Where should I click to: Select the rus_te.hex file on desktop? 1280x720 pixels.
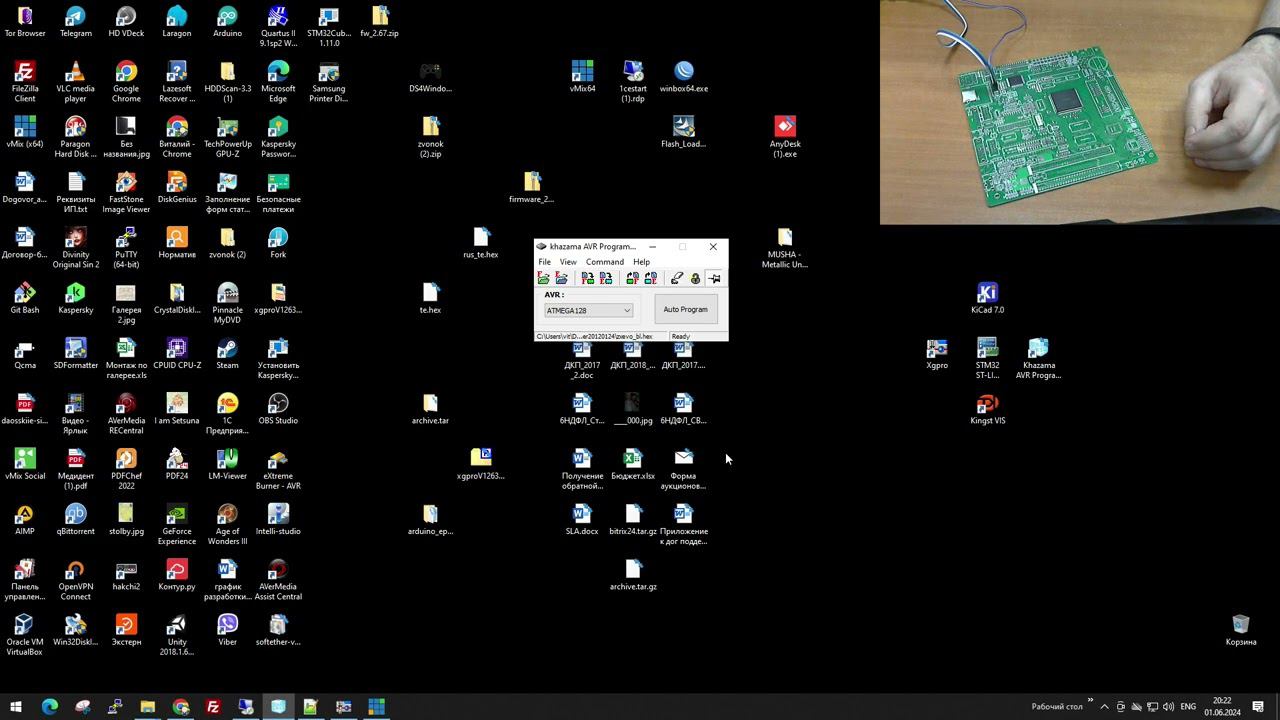click(x=481, y=243)
